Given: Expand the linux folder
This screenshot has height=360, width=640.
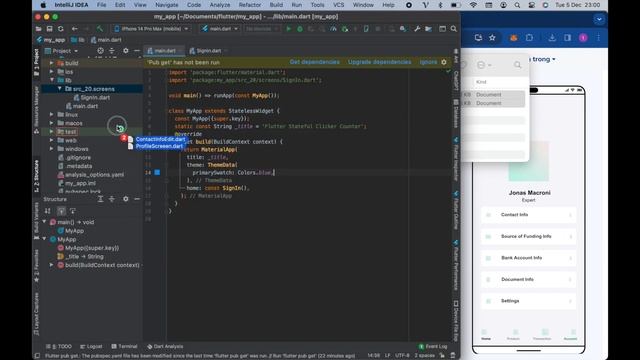Looking at the screenshot, I should click(51, 114).
